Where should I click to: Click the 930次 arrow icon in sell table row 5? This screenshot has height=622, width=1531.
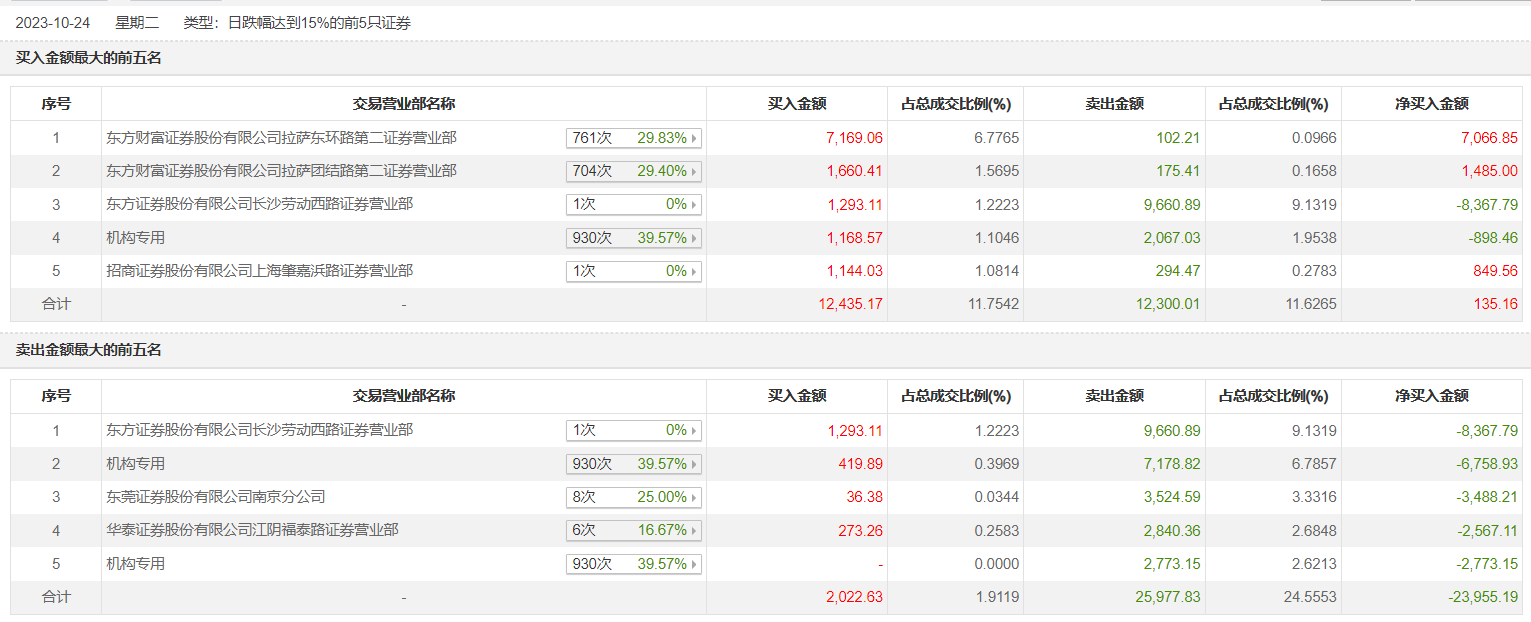click(695, 564)
